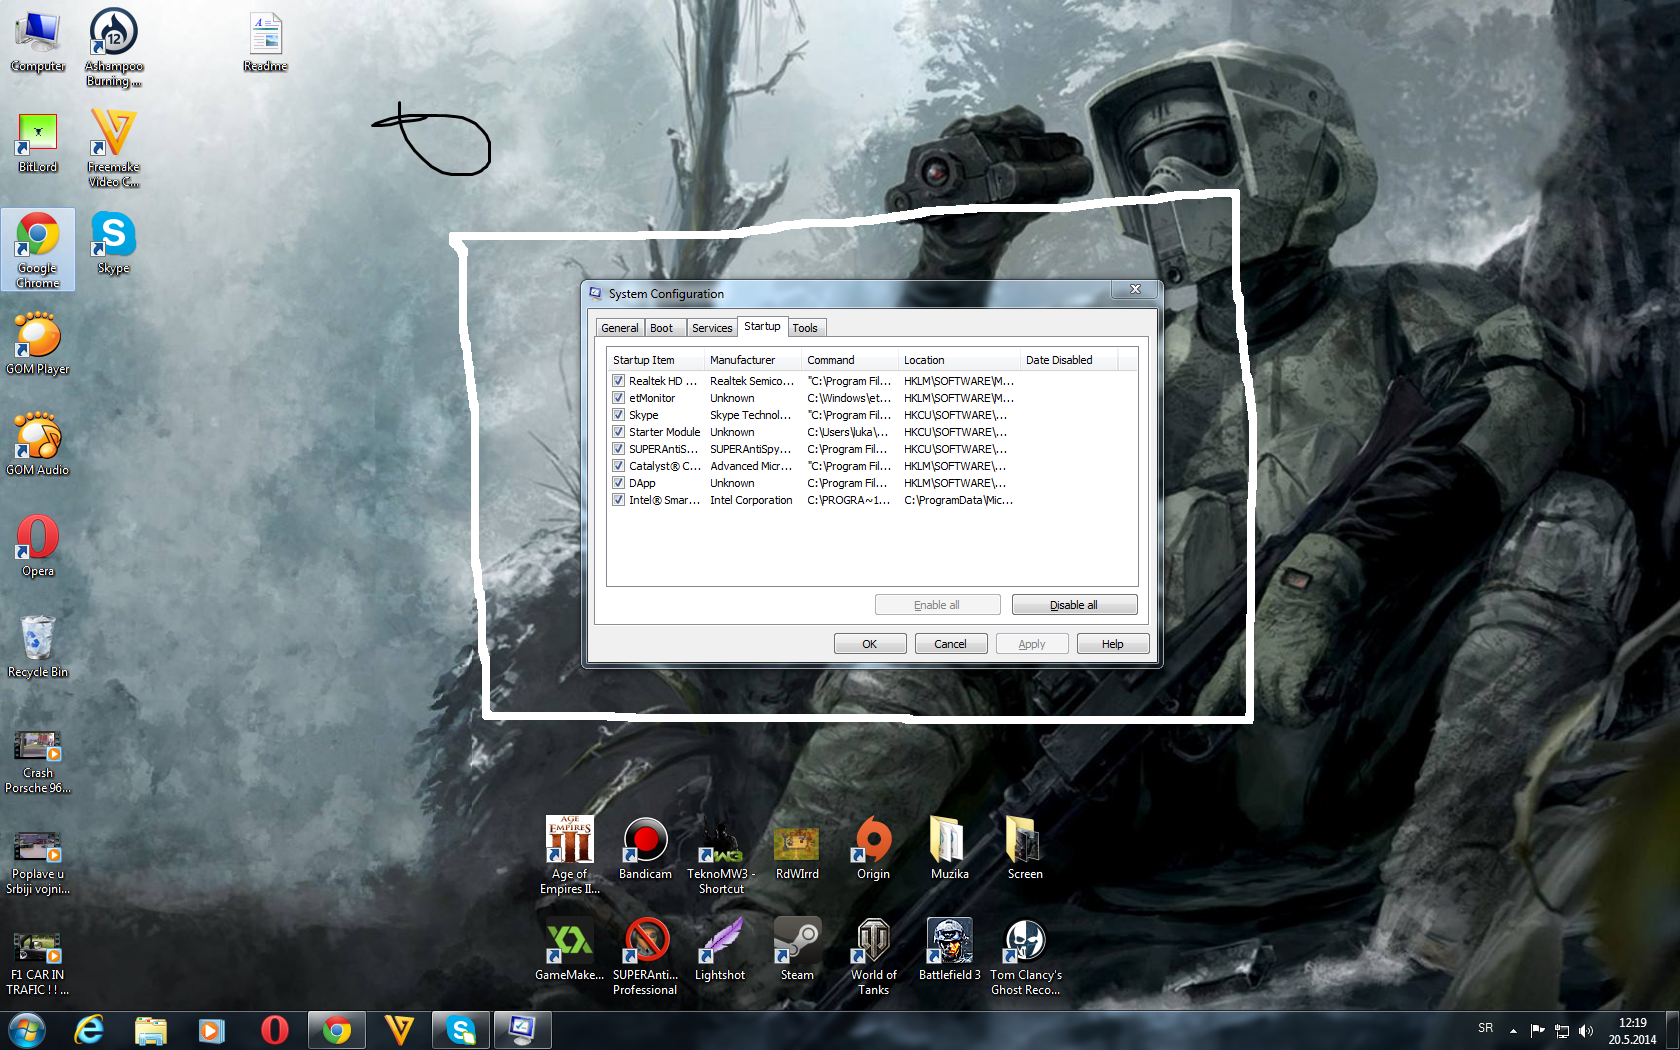The width and height of the screenshot is (1680, 1050).
Task: Disable Skype startup item checkbox
Action: click(x=619, y=415)
